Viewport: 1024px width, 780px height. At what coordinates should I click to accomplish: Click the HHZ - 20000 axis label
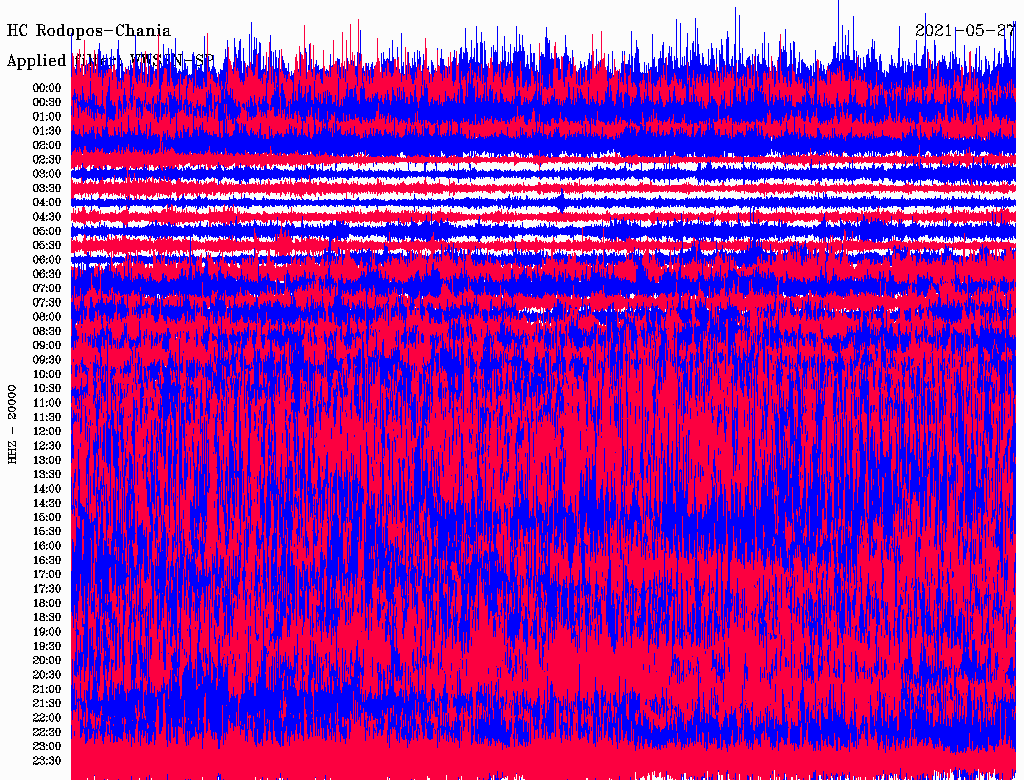pos(13,423)
